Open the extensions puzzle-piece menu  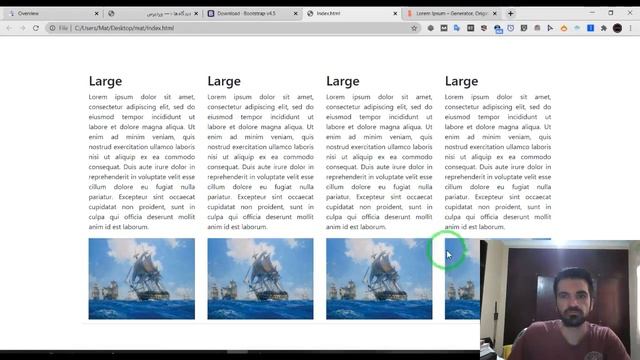(604, 28)
